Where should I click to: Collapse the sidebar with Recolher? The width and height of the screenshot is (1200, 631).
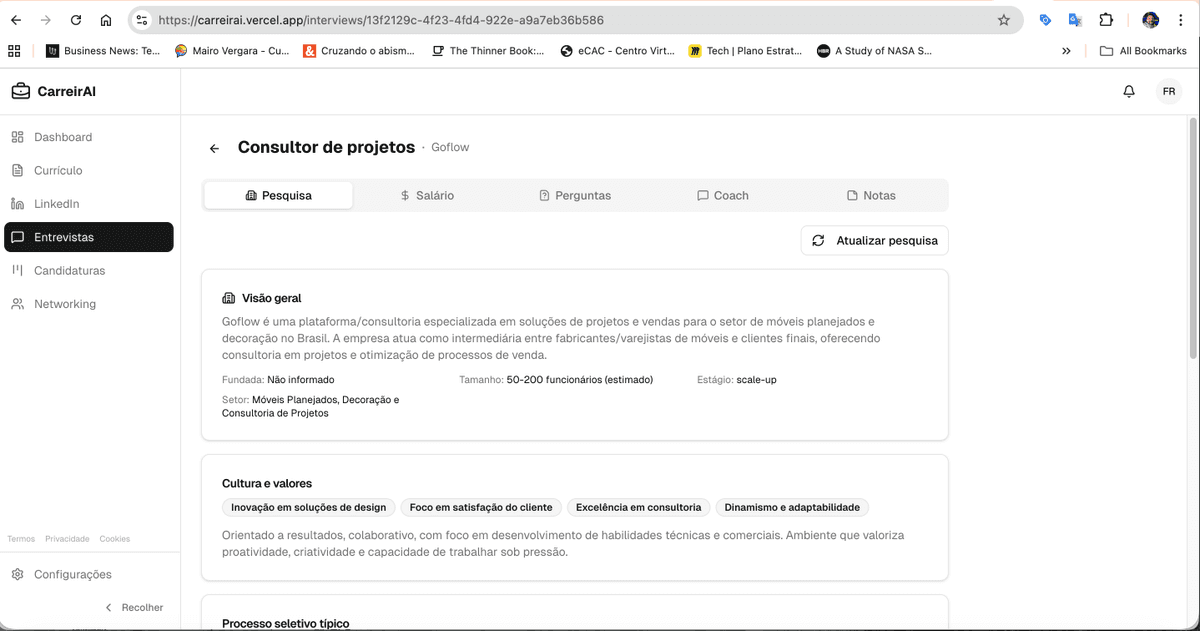[x=133, y=607]
